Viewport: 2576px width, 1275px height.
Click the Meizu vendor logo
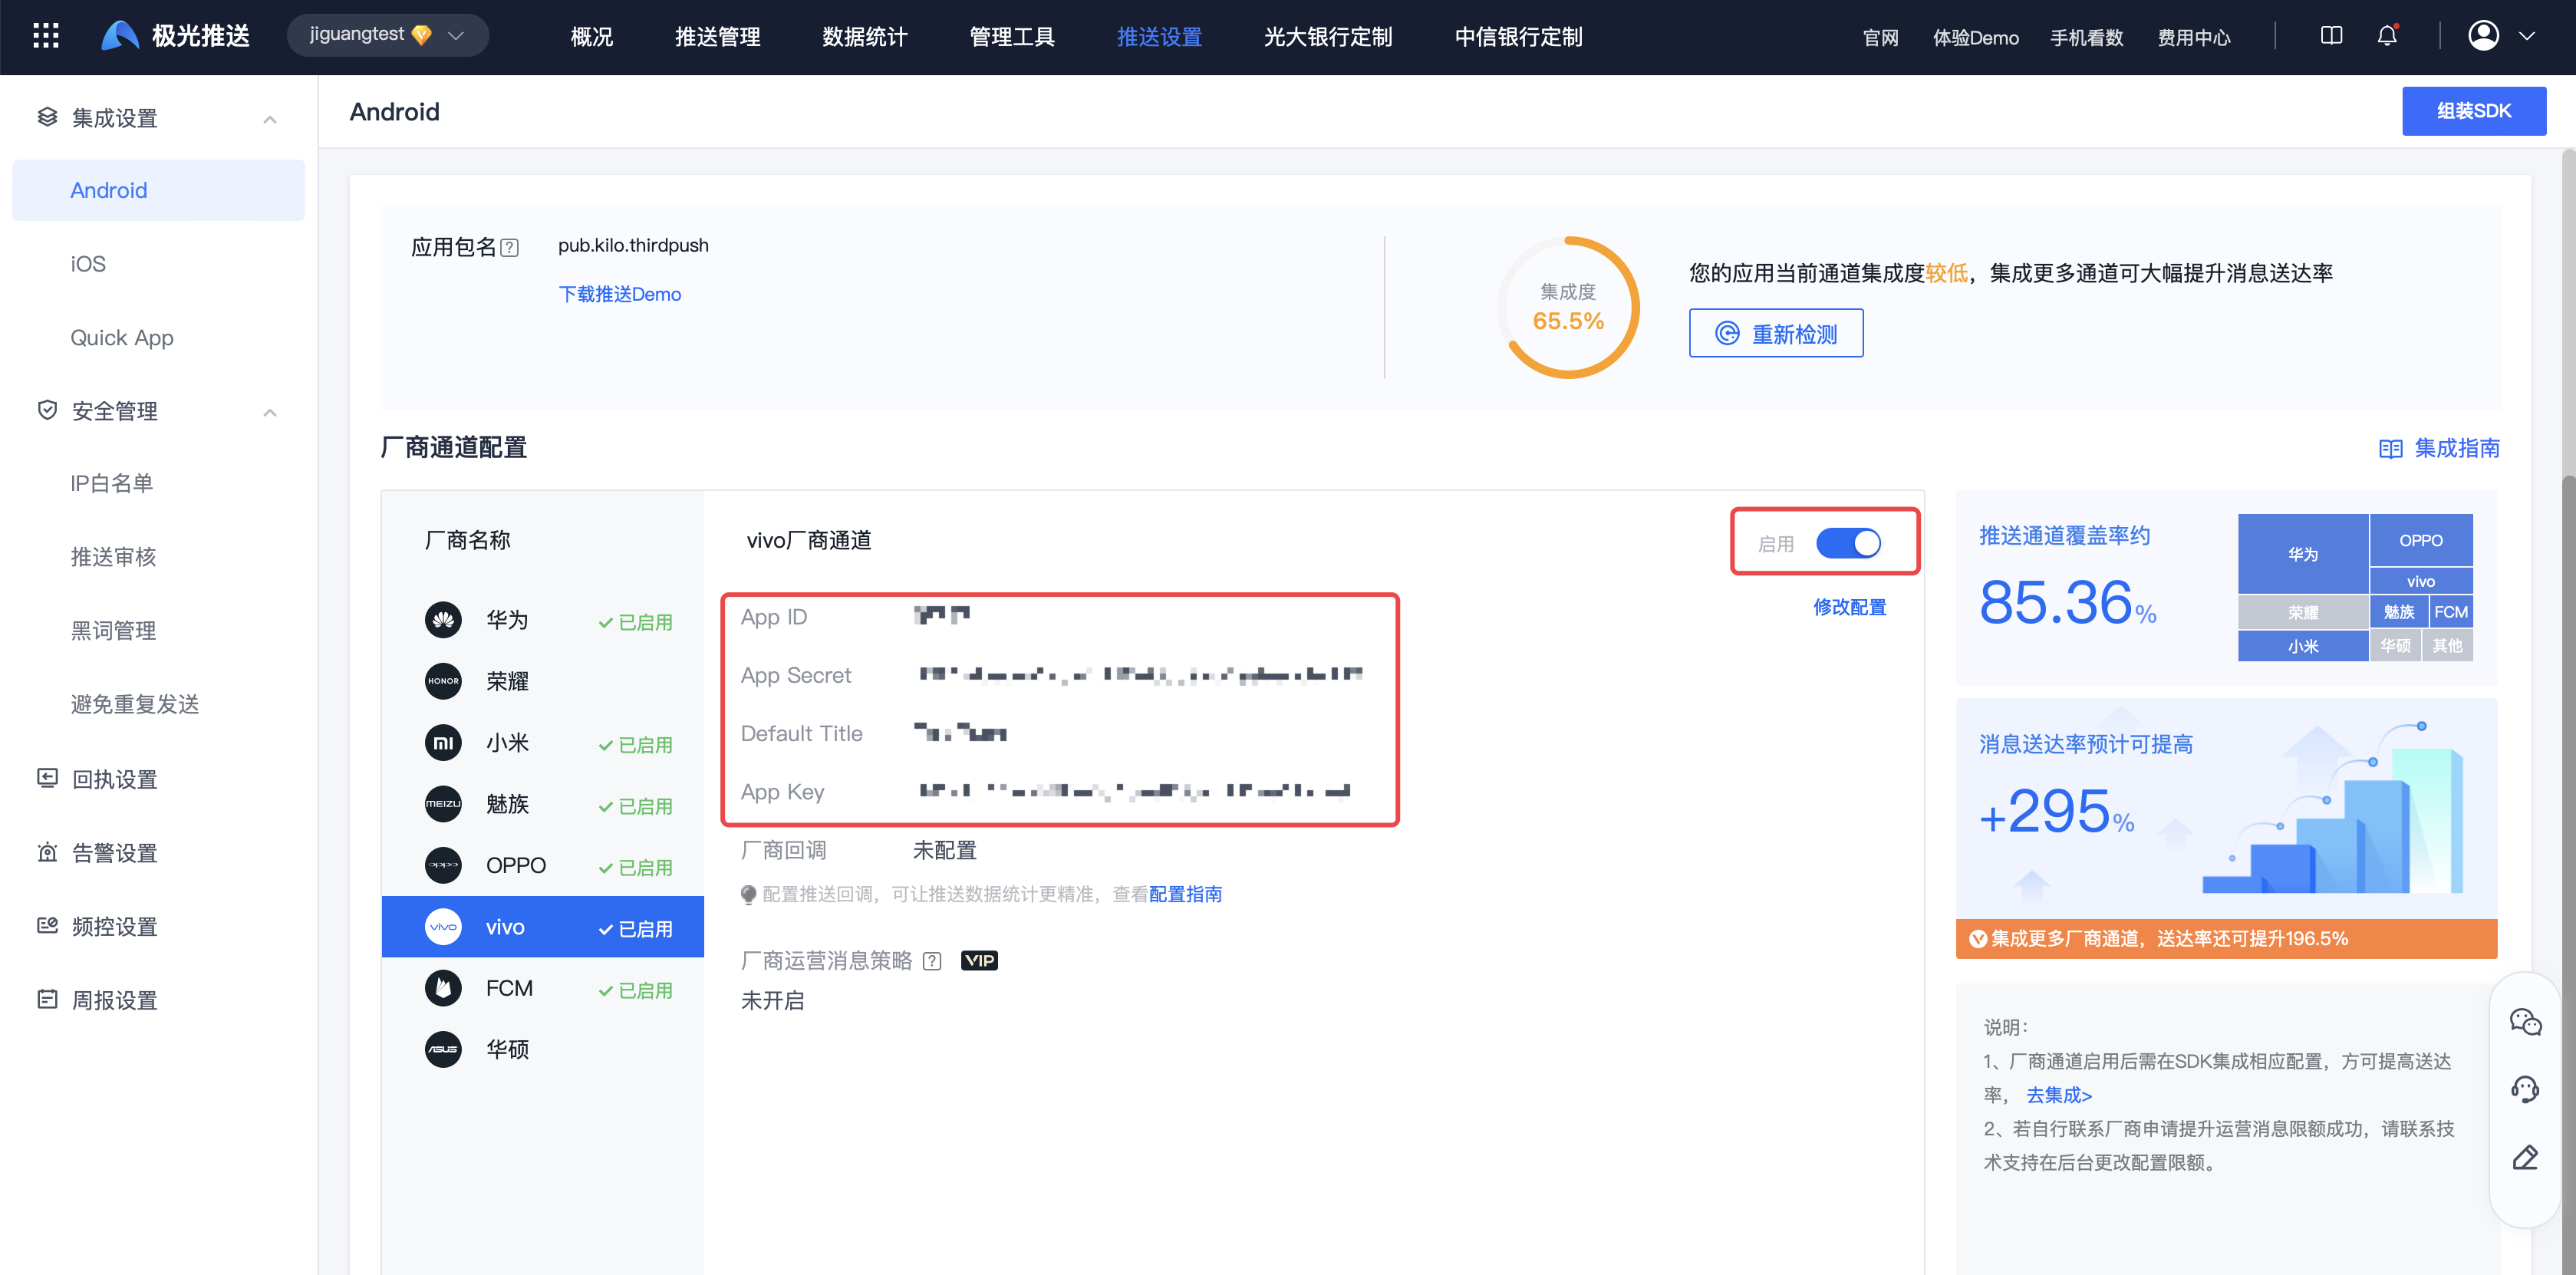443,804
